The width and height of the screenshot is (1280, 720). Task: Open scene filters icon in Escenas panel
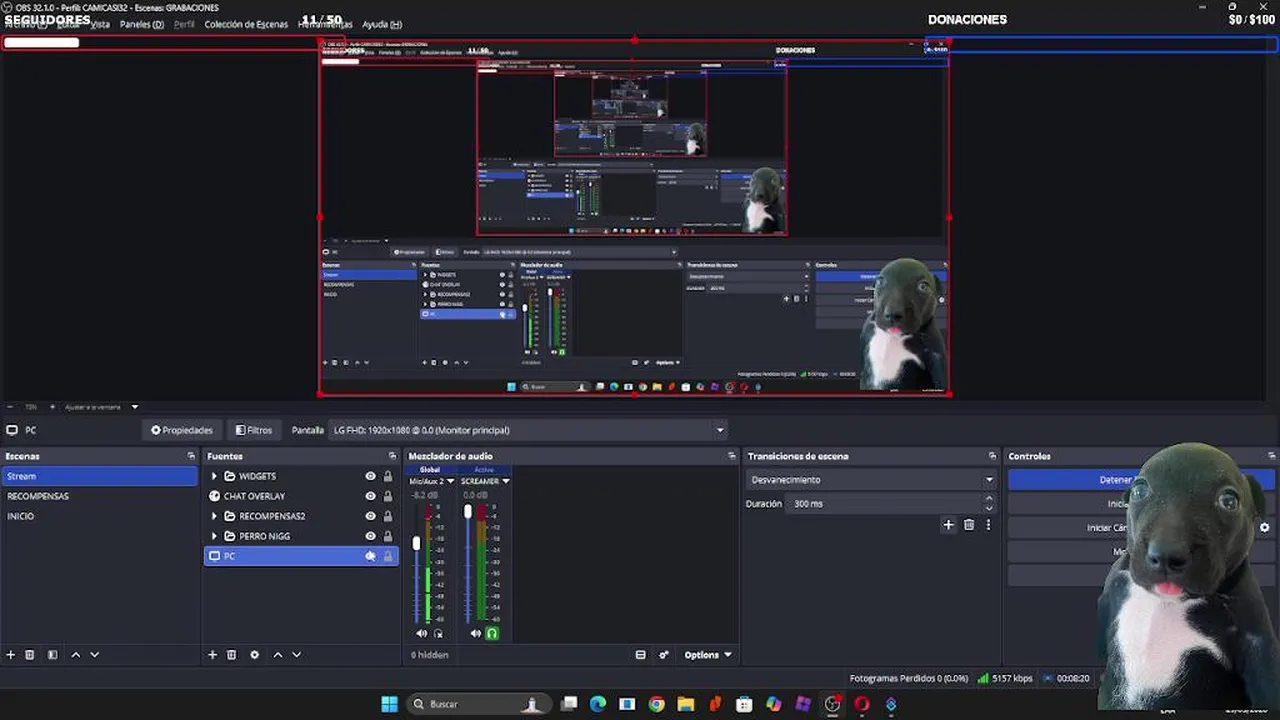[52, 655]
